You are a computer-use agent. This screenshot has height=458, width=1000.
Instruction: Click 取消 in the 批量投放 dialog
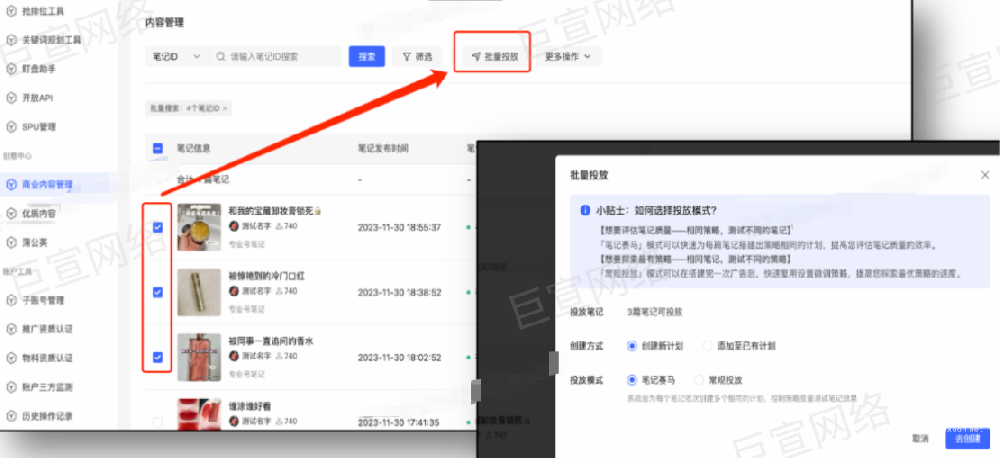pyautogui.click(x=920, y=438)
